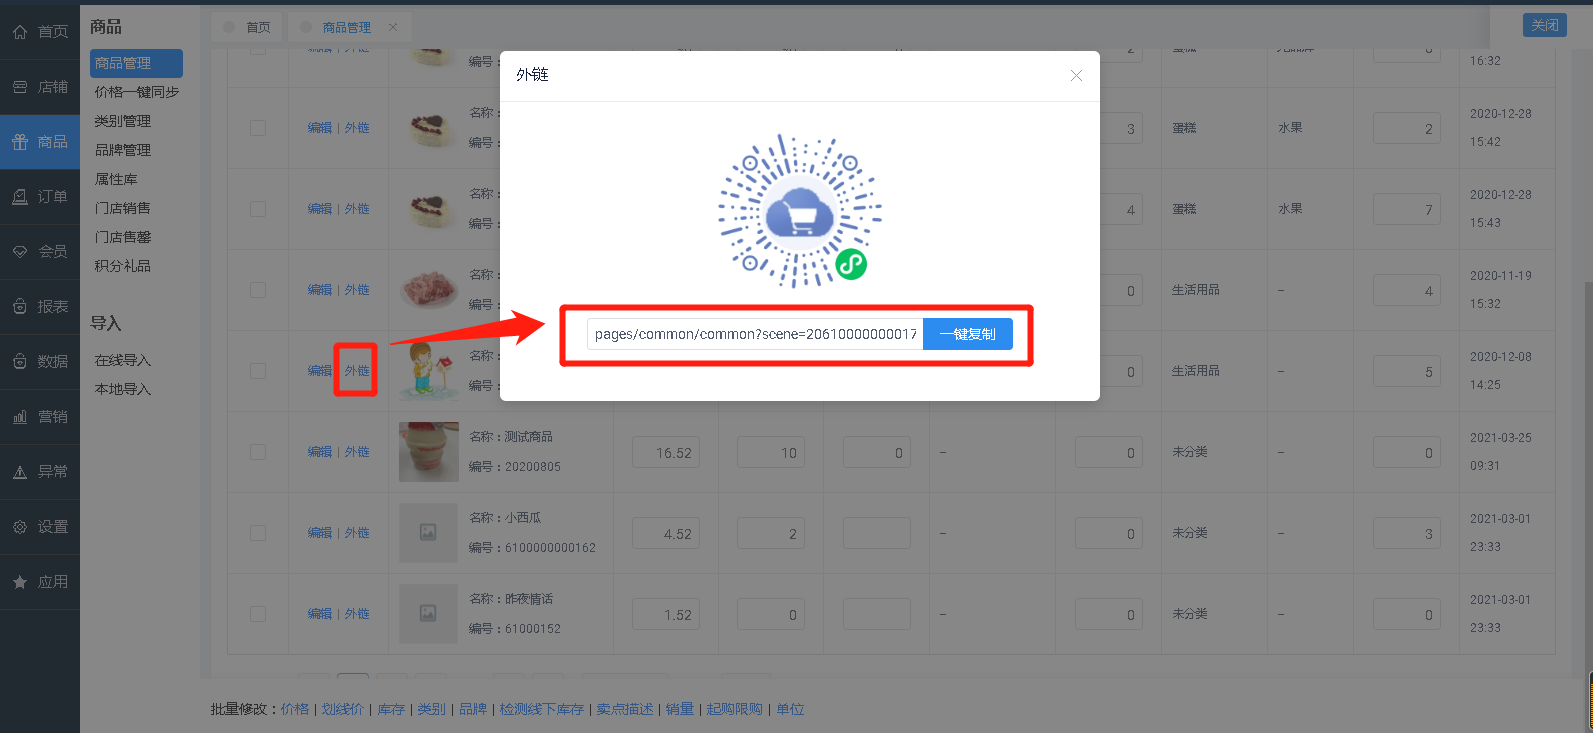1593x733 pixels.
Task: Click the 外链 dialog title
Action: (x=532, y=75)
